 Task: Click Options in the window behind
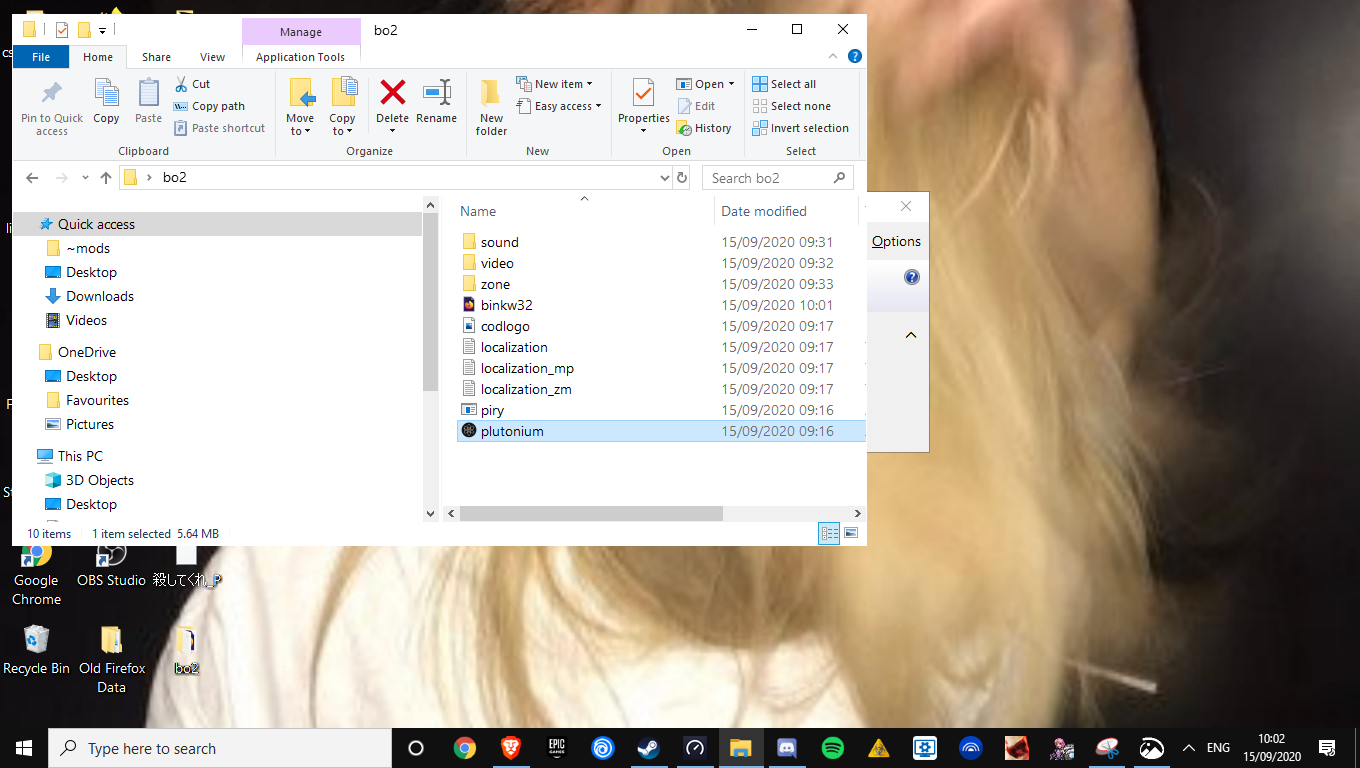pos(896,241)
